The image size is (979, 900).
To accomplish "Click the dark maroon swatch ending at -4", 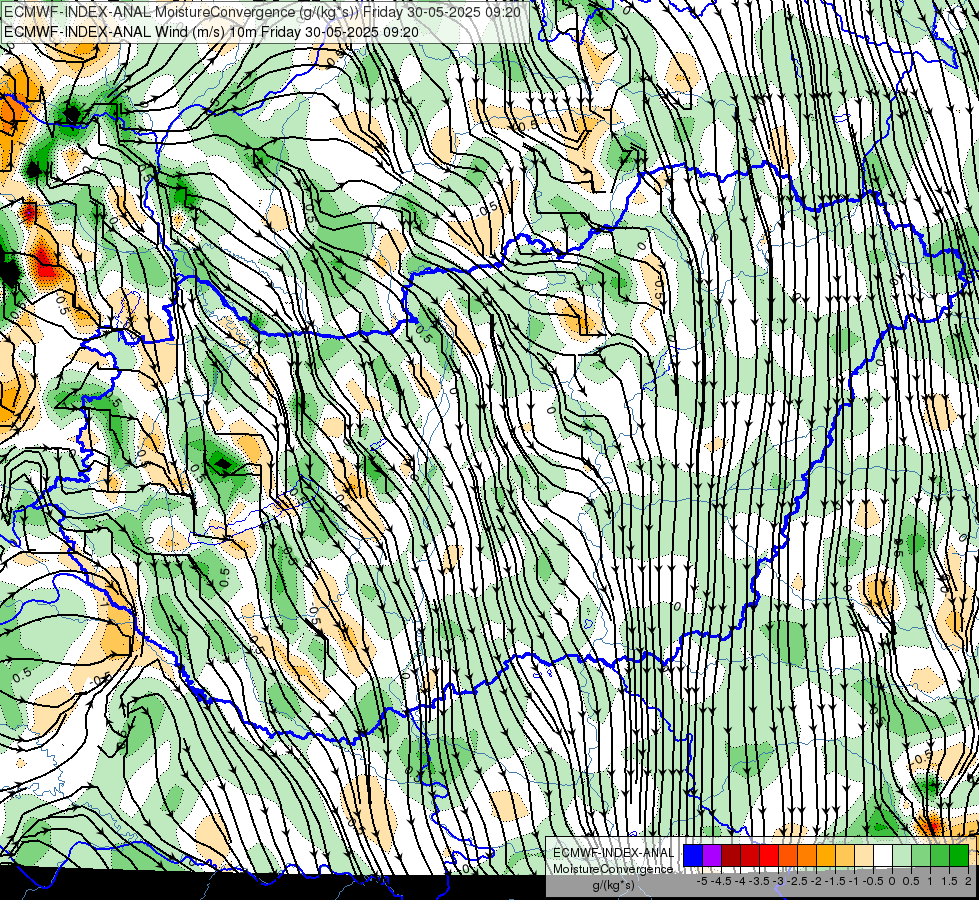I will pos(731,856).
